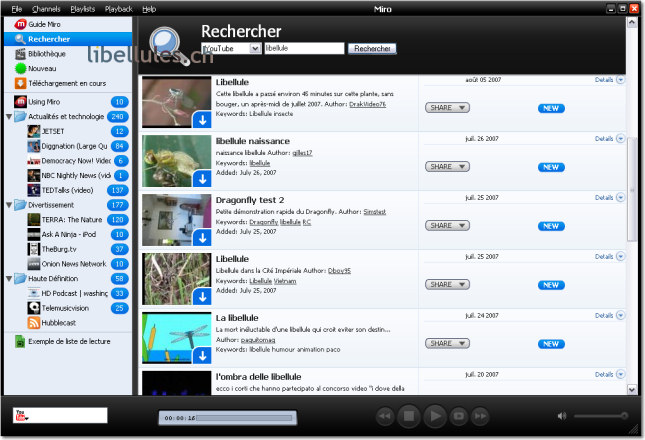This screenshot has height=440, width=645.
Task: Click the title Dragonfly test 2
Action: pyautogui.click(x=250, y=200)
